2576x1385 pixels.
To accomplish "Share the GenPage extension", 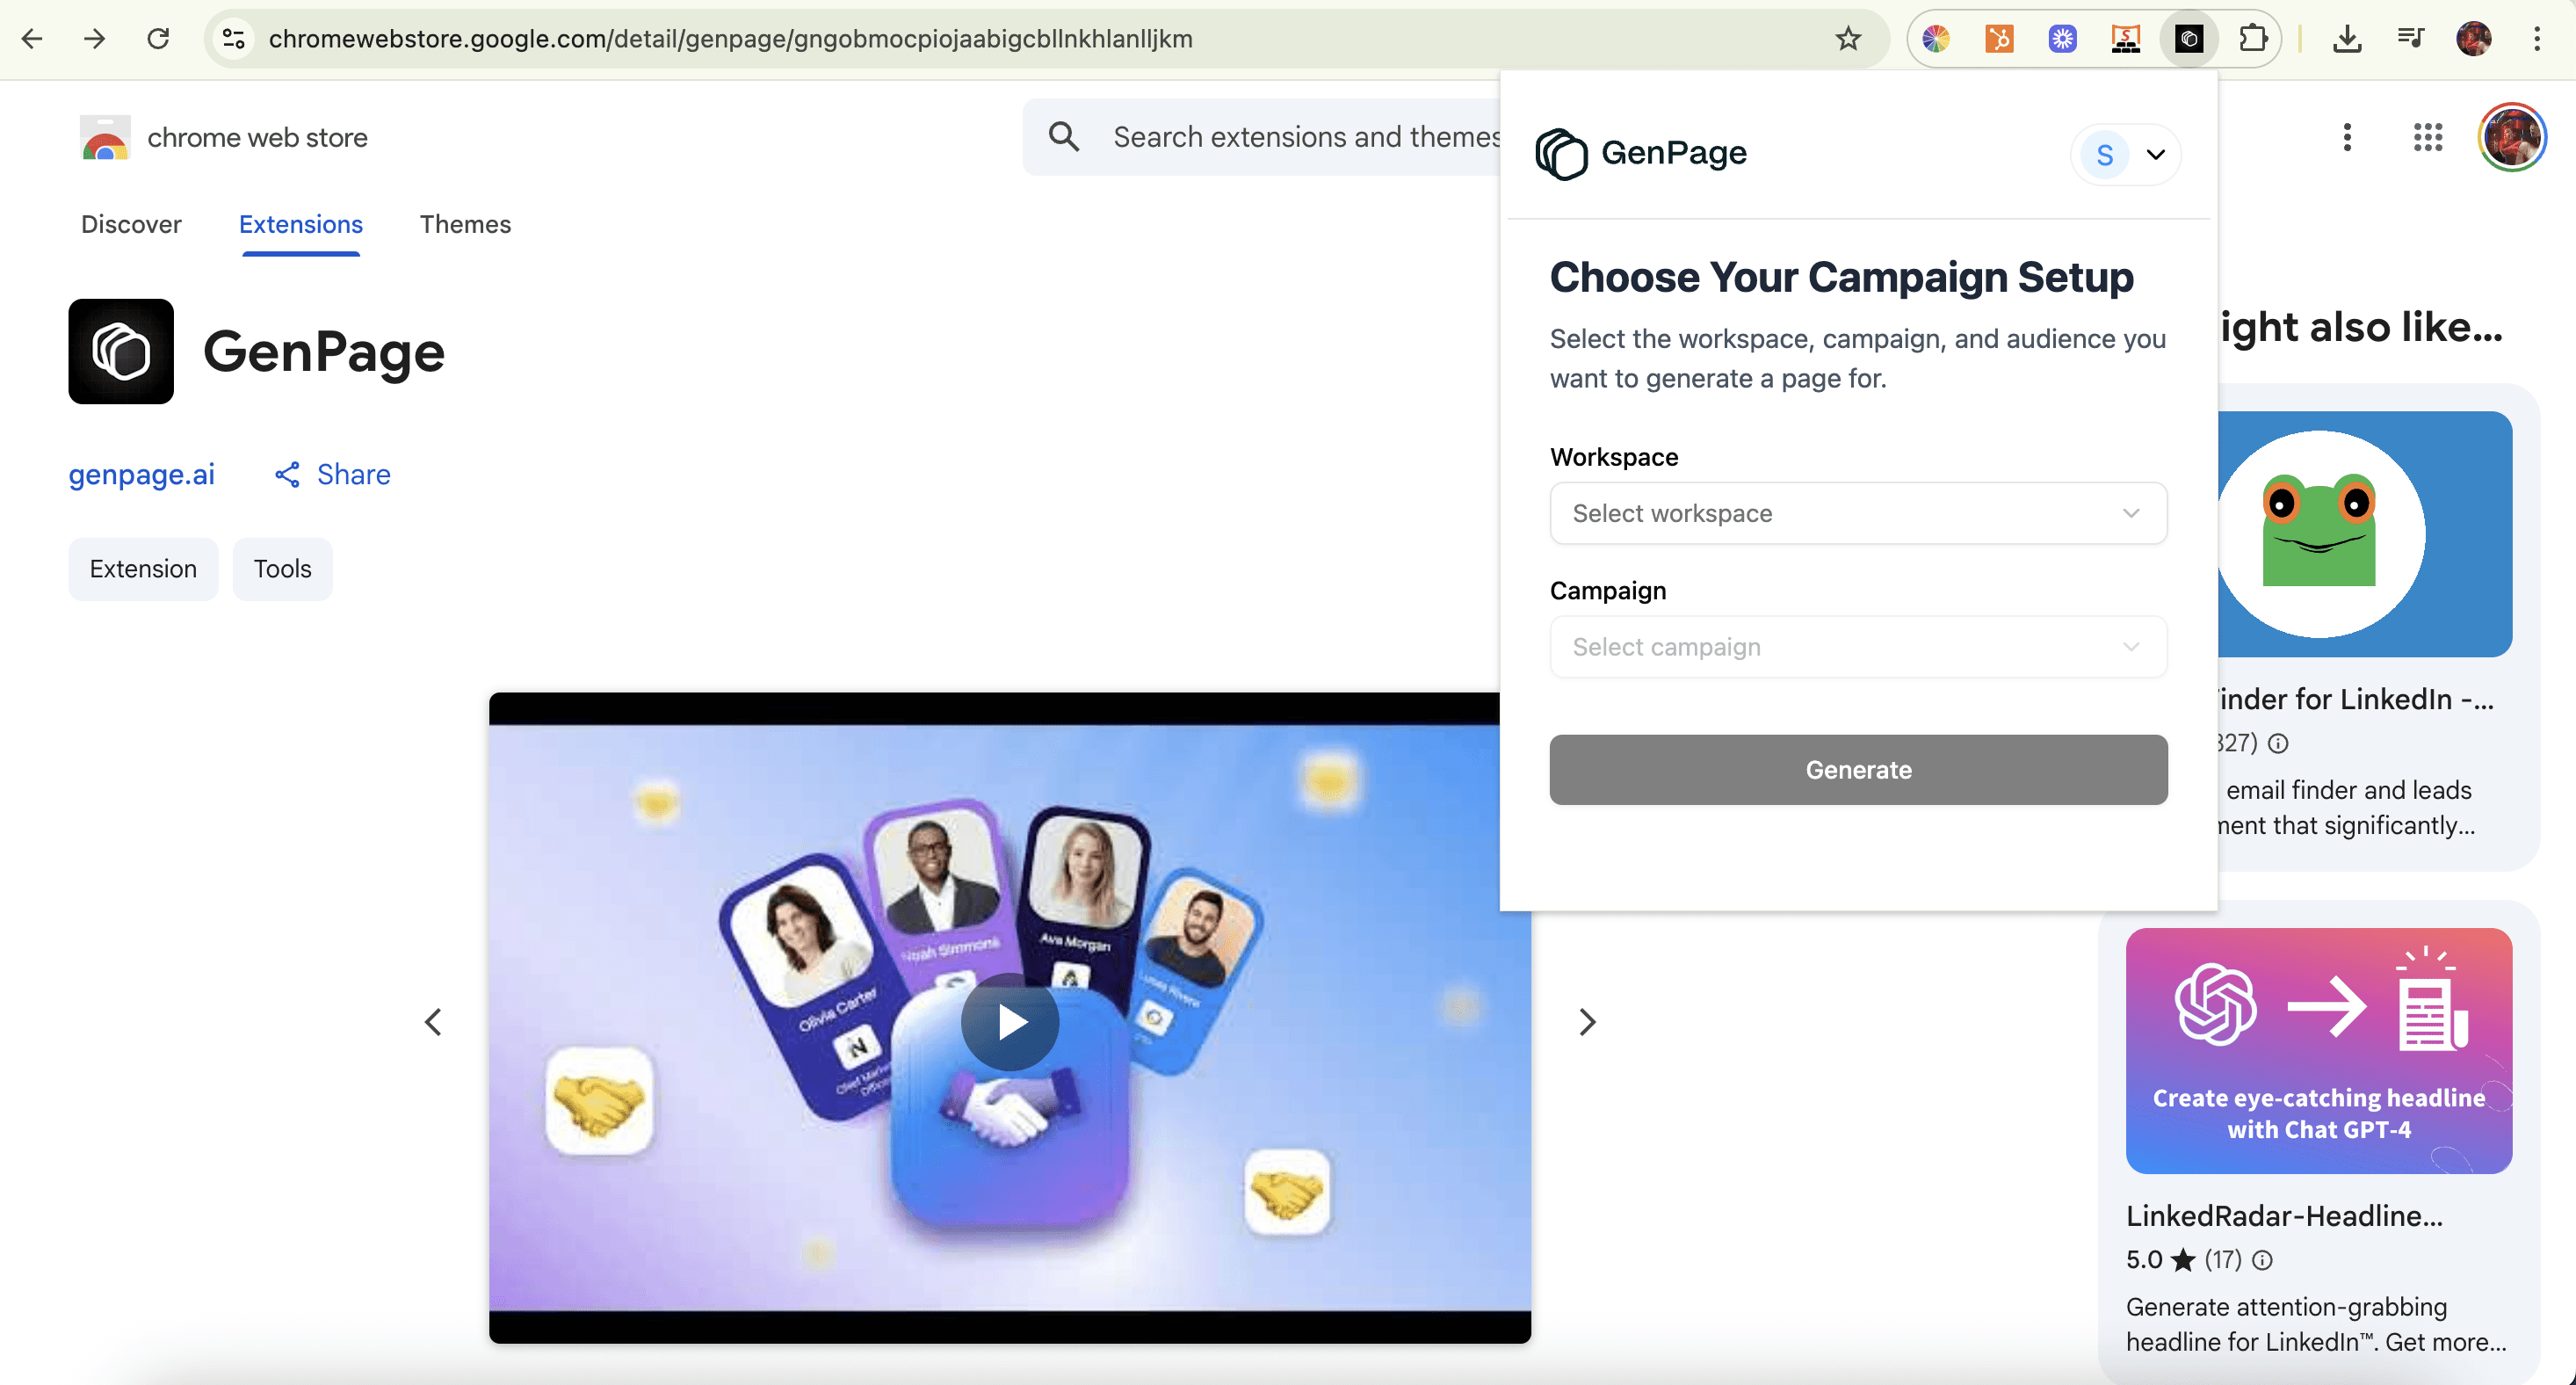I will (333, 474).
